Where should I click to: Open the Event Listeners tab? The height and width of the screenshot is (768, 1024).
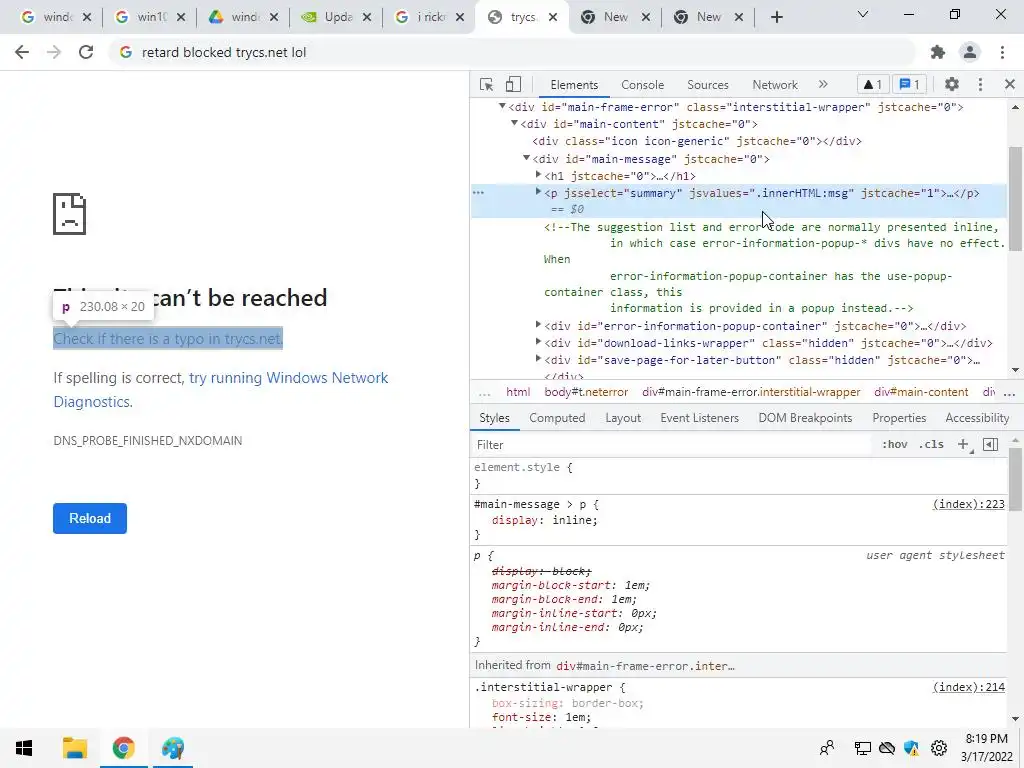[699, 418]
